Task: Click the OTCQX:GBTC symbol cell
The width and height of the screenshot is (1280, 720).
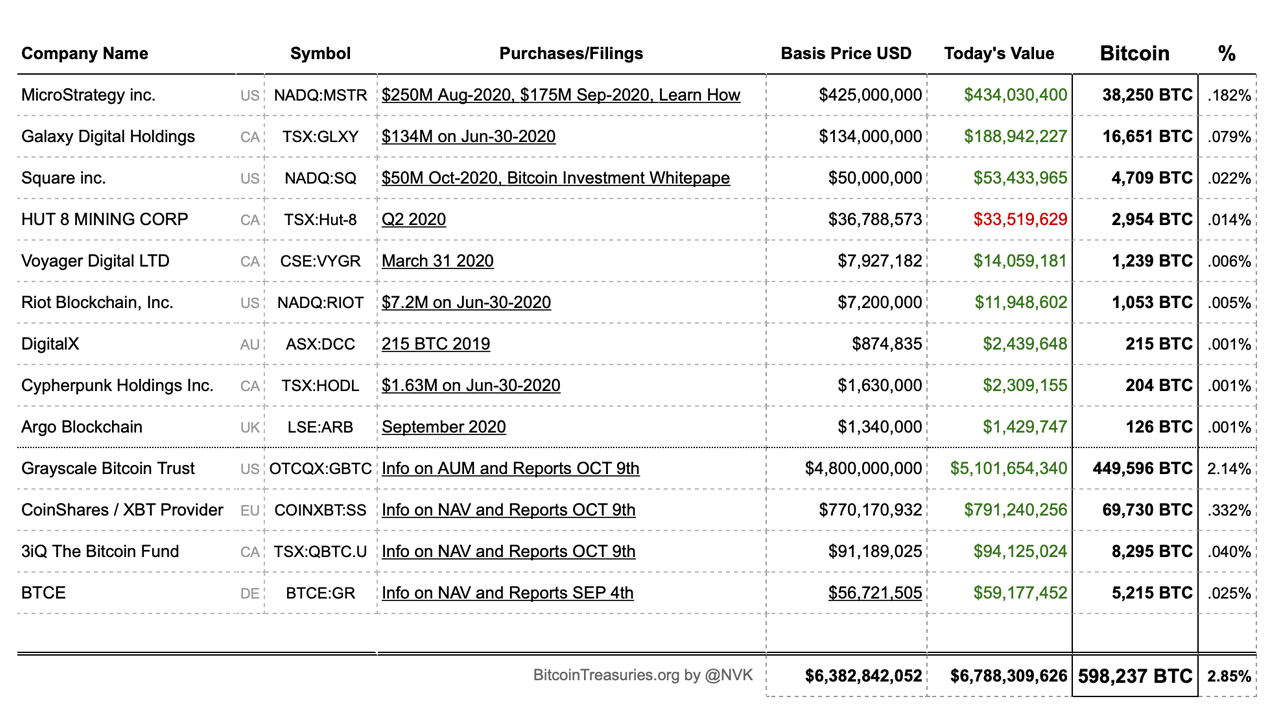Action: tap(320, 469)
